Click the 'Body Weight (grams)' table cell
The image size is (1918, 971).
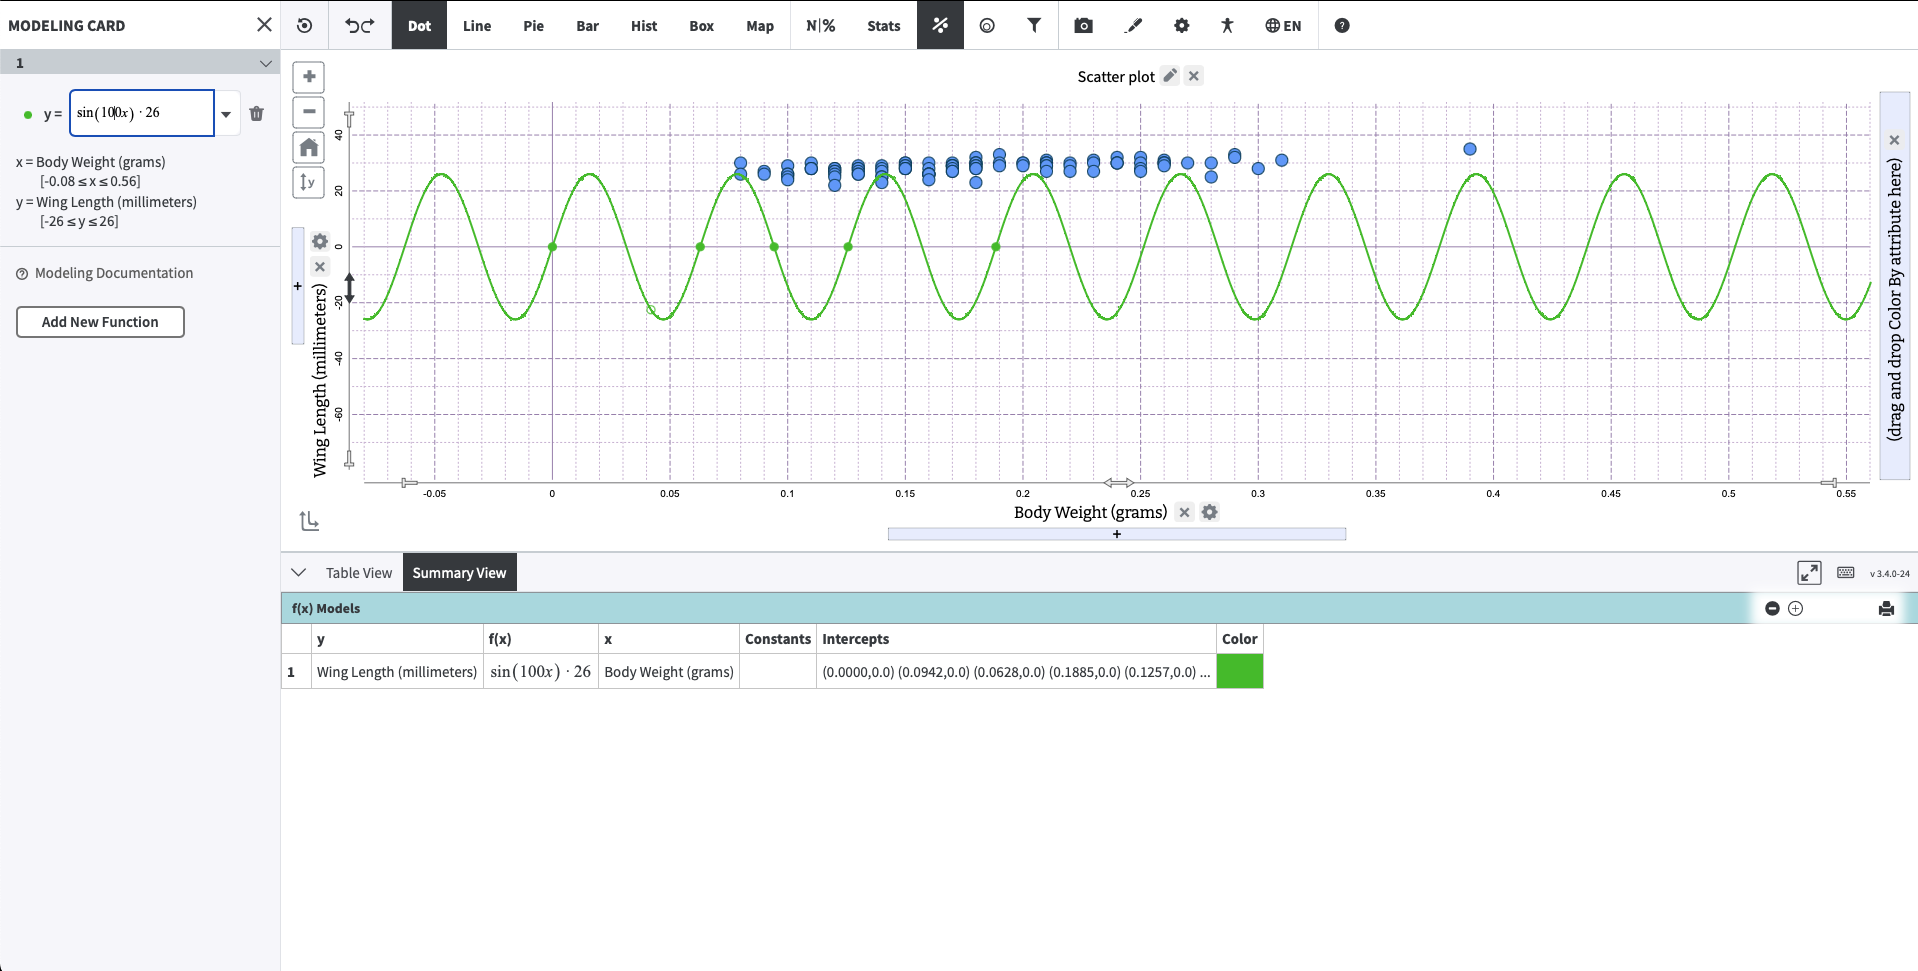pos(669,672)
